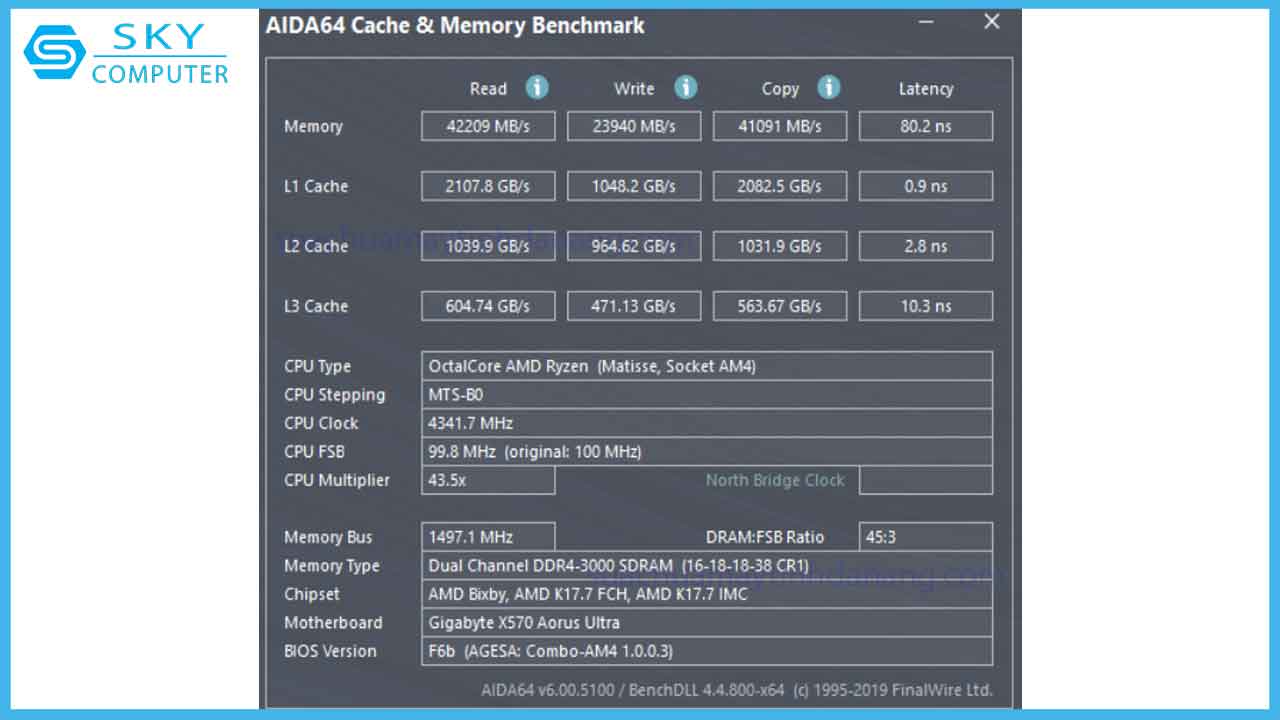The width and height of the screenshot is (1280, 720).
Task: Click the L3 Cache row label
Action: point(316,306)
